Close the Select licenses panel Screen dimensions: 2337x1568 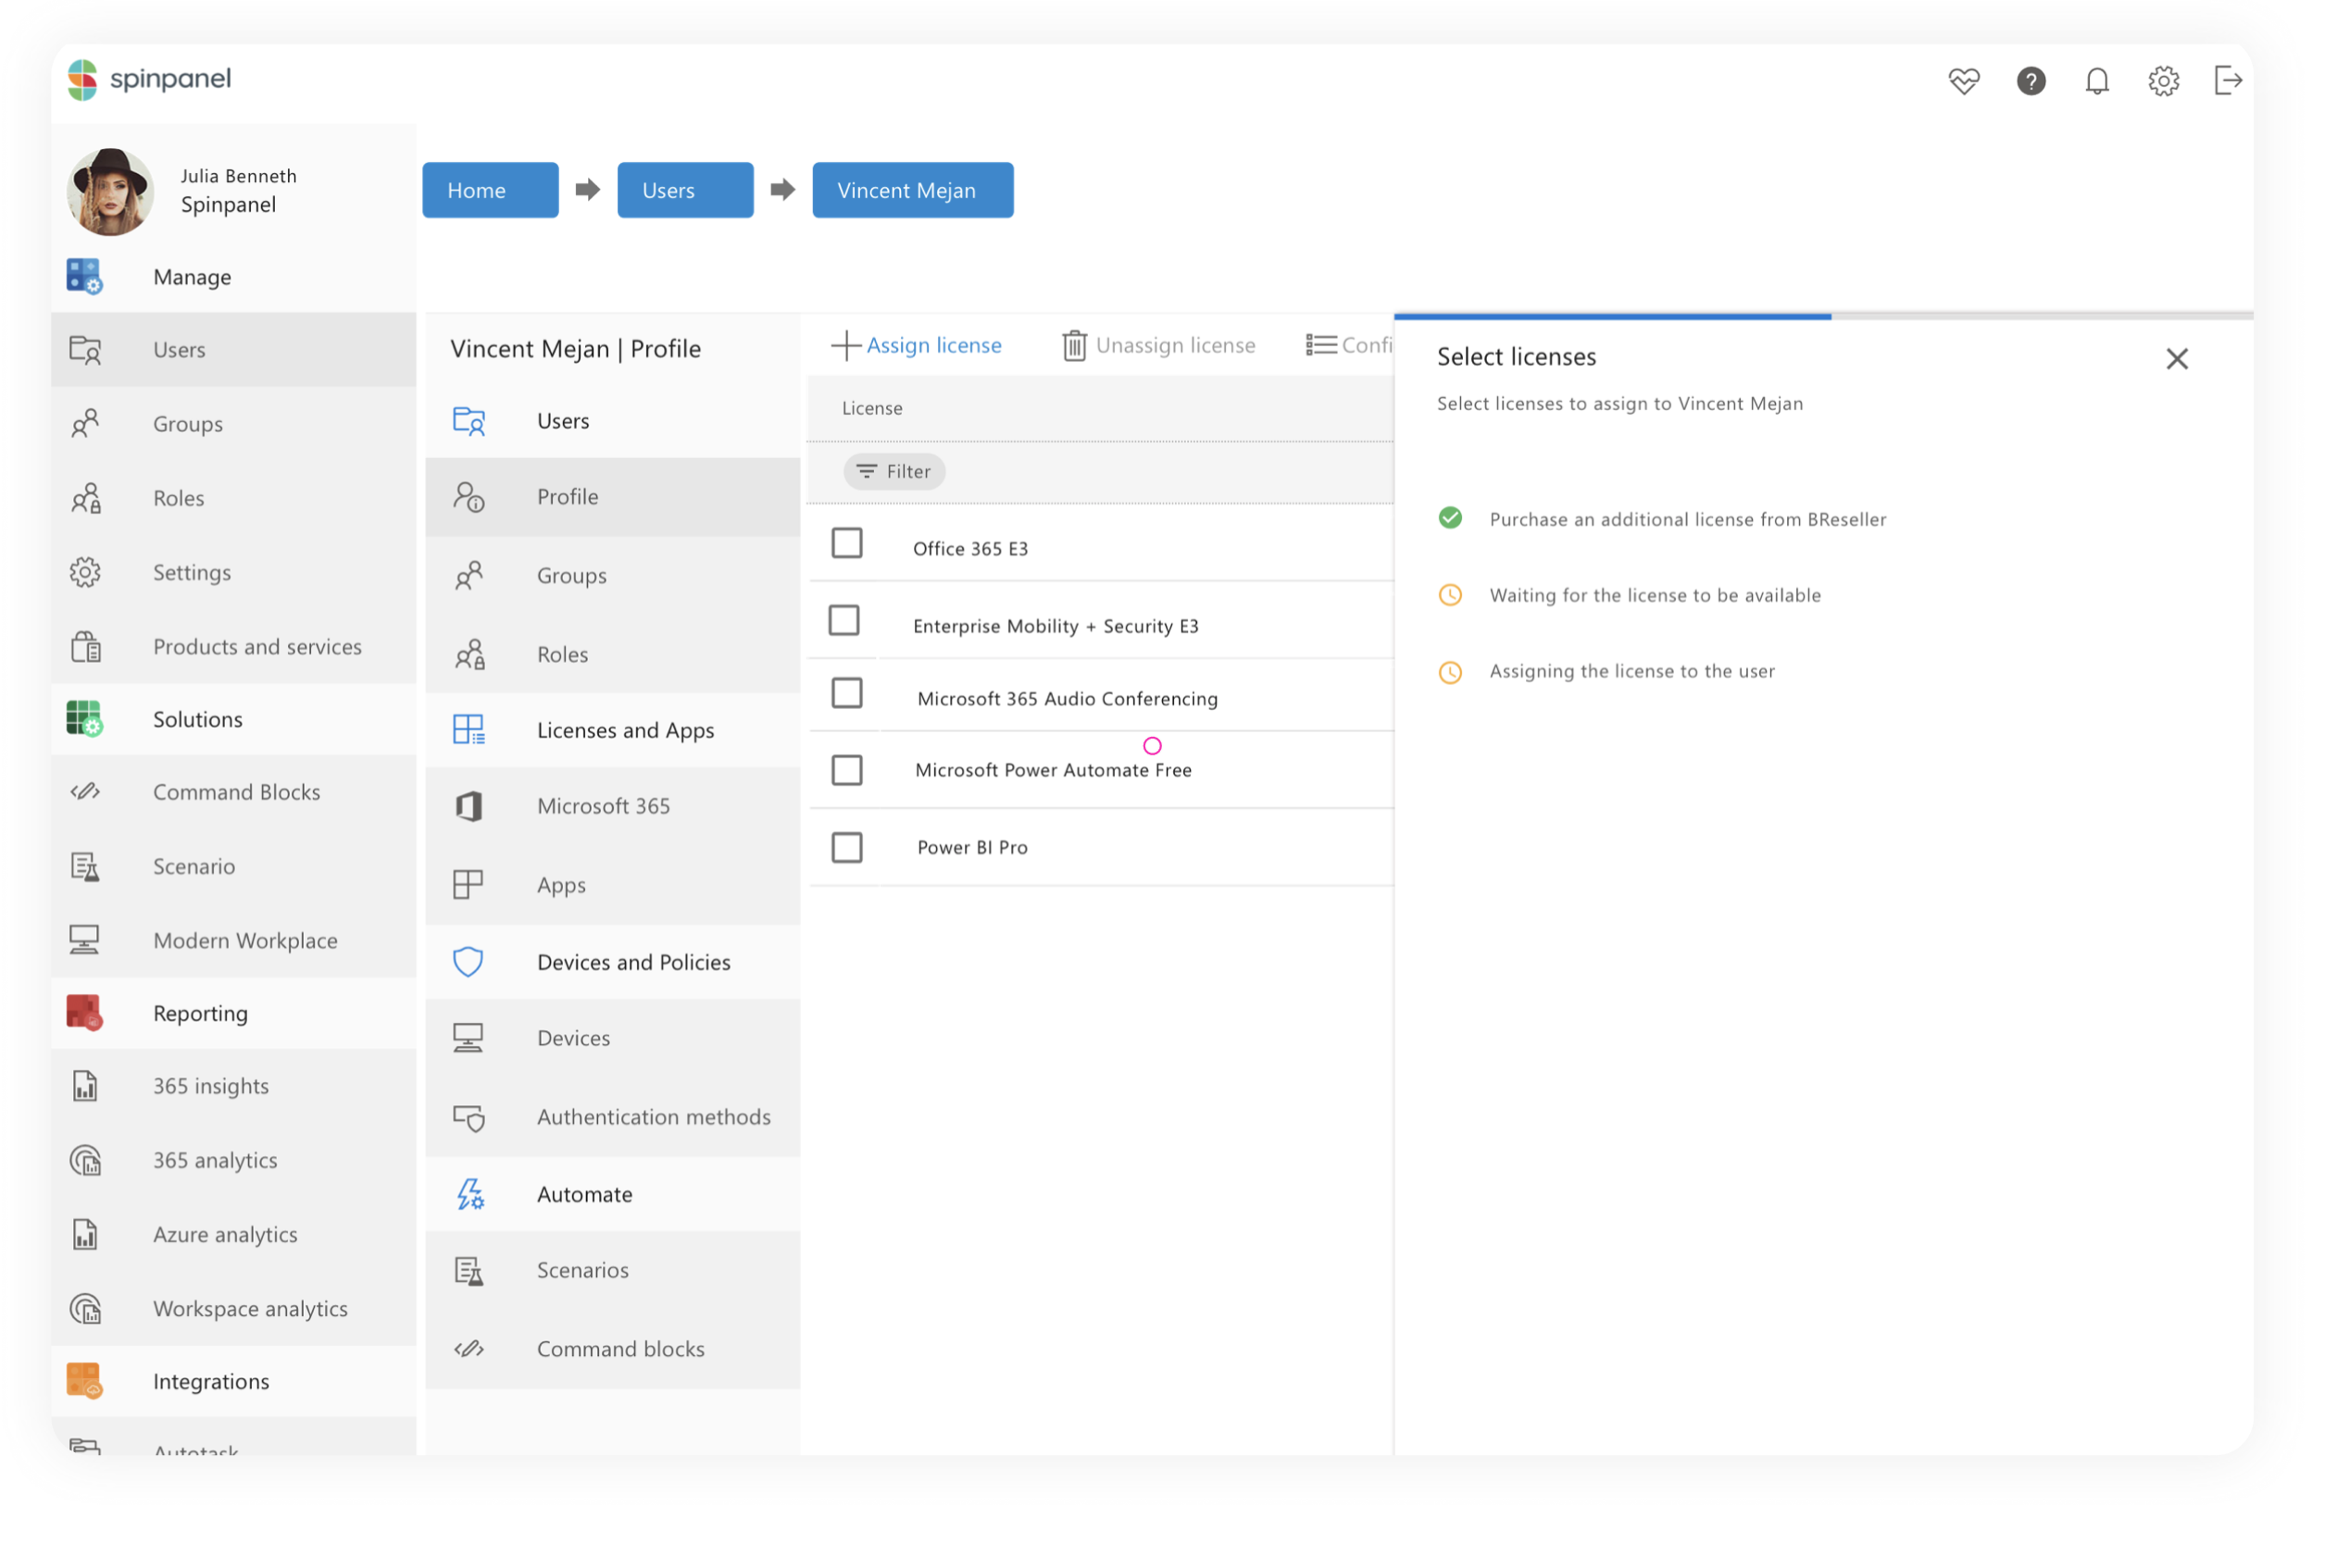(2176, 358)
